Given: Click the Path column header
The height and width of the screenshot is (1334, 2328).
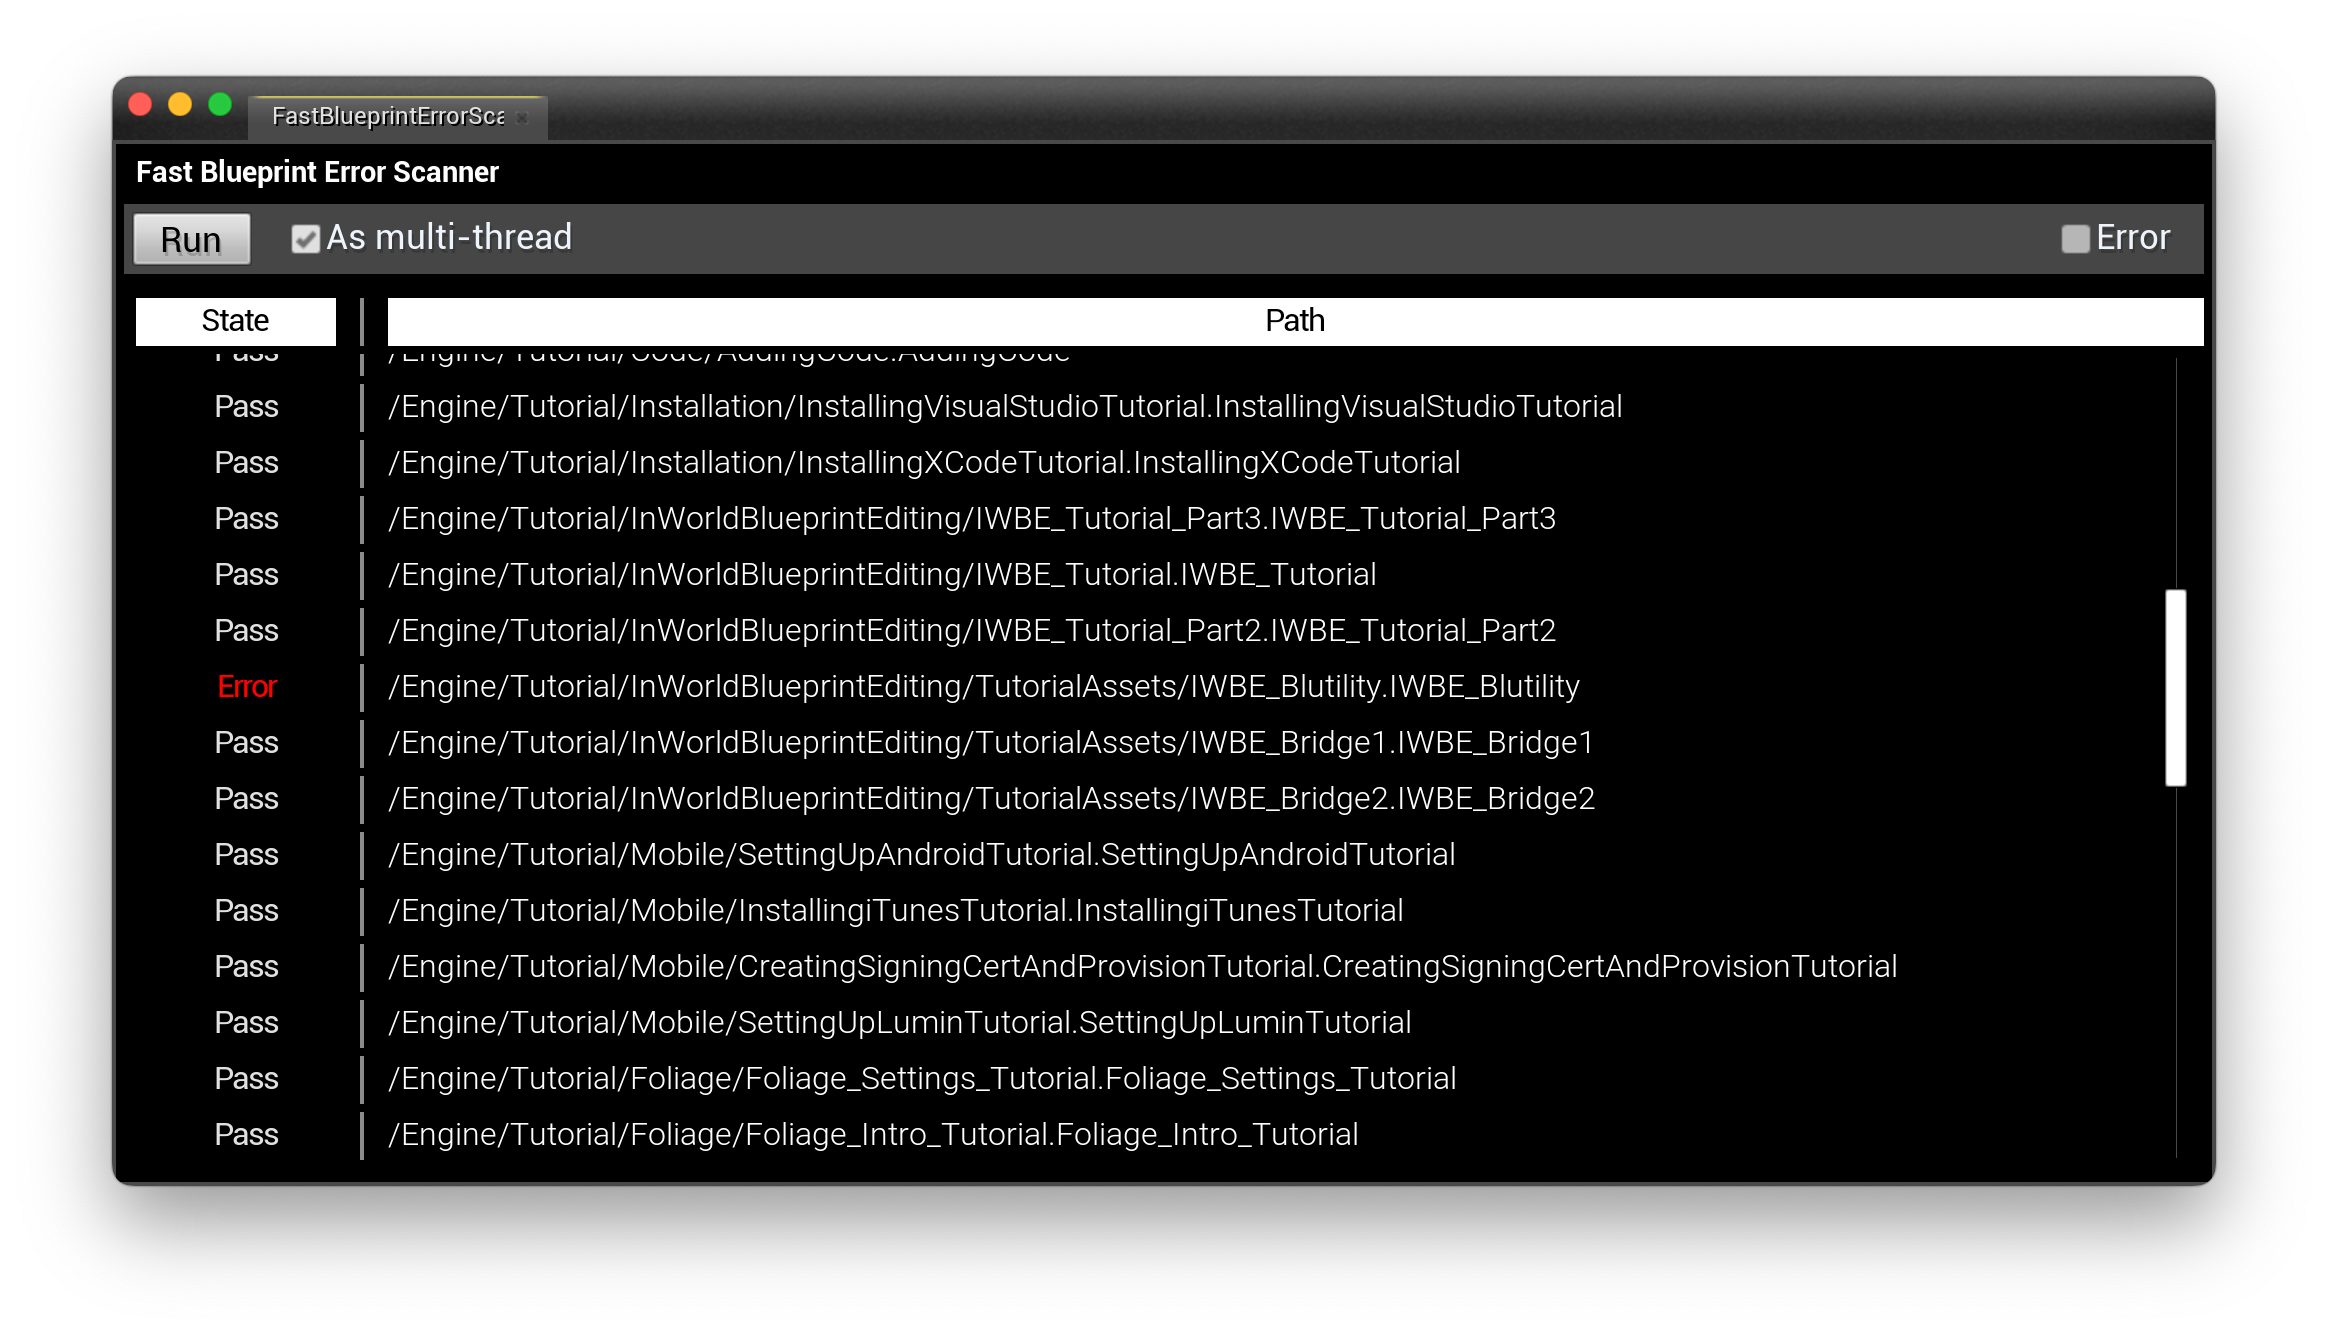Looking at the screenshot, I should [1294, 321].
